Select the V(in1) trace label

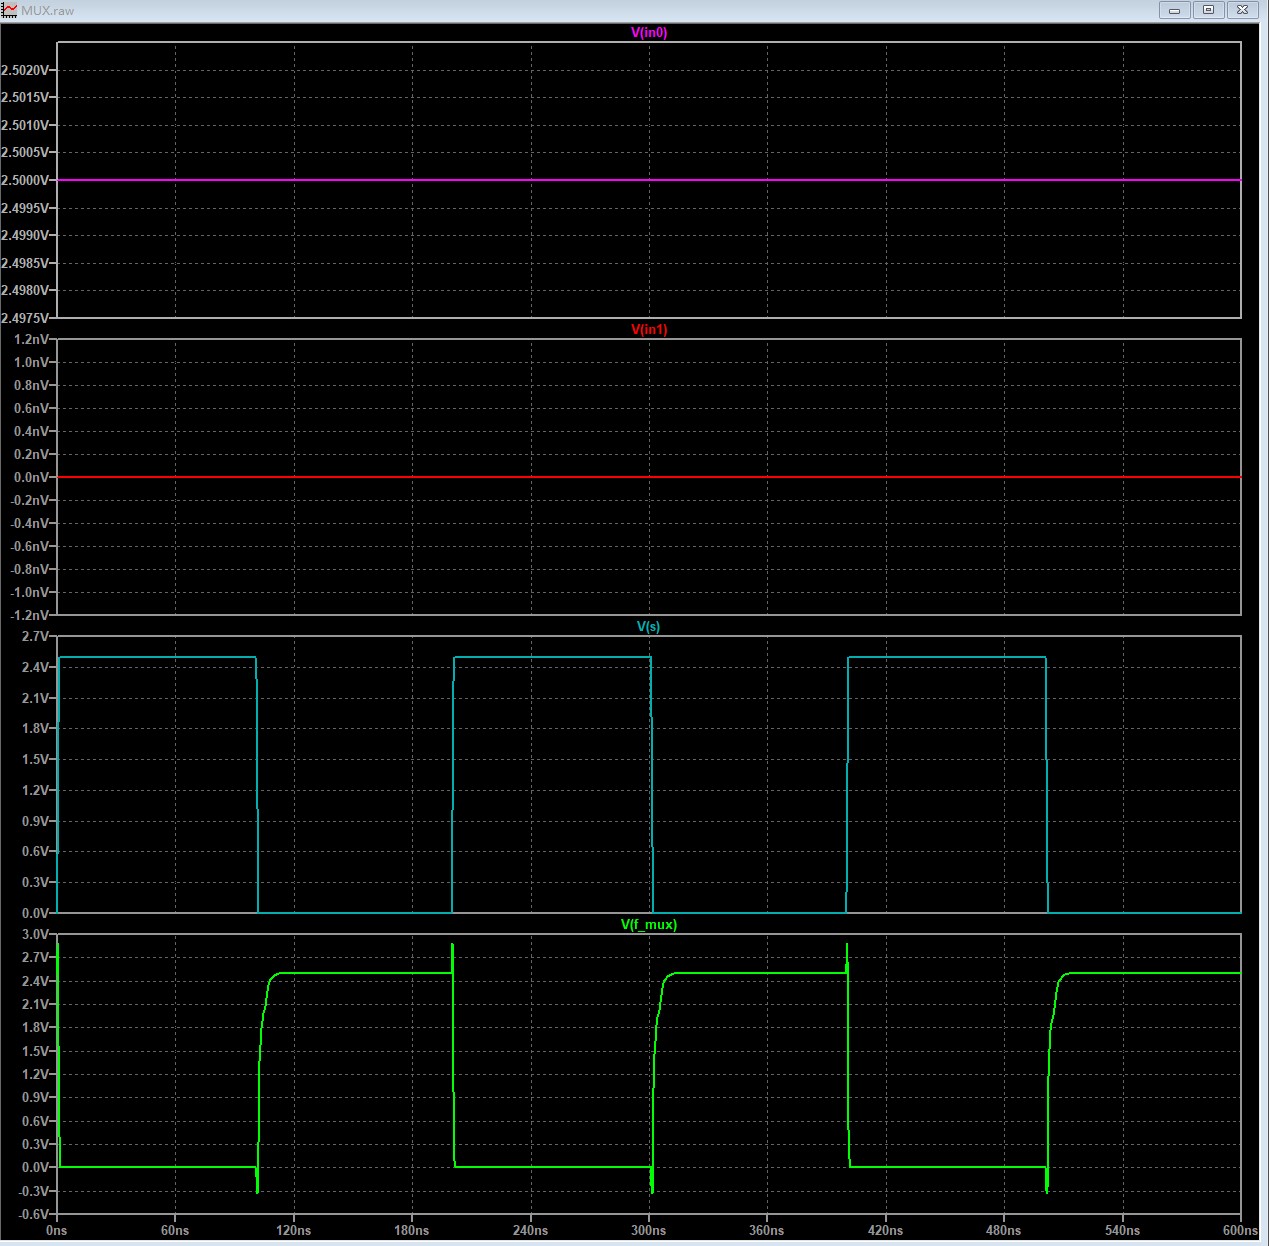648,329
